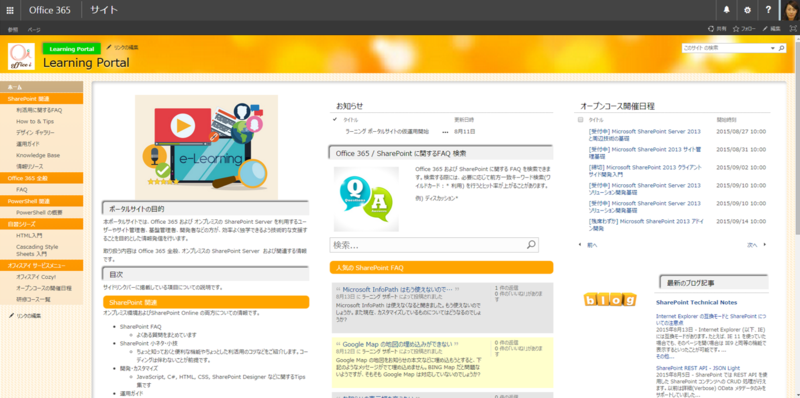Open 利活用に関するFAQ in sidebar
The image size is (800, 398).
point(39,110)
